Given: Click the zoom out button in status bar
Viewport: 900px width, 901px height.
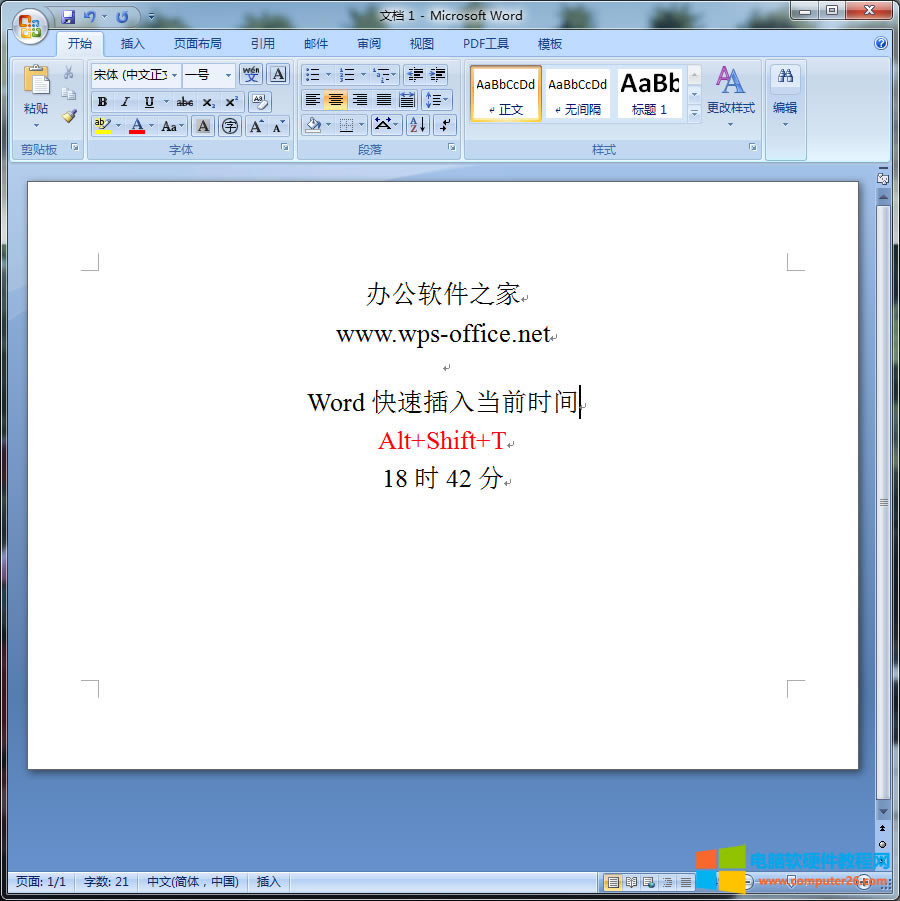Looking at the screenshot, I should tap(748, 882).
